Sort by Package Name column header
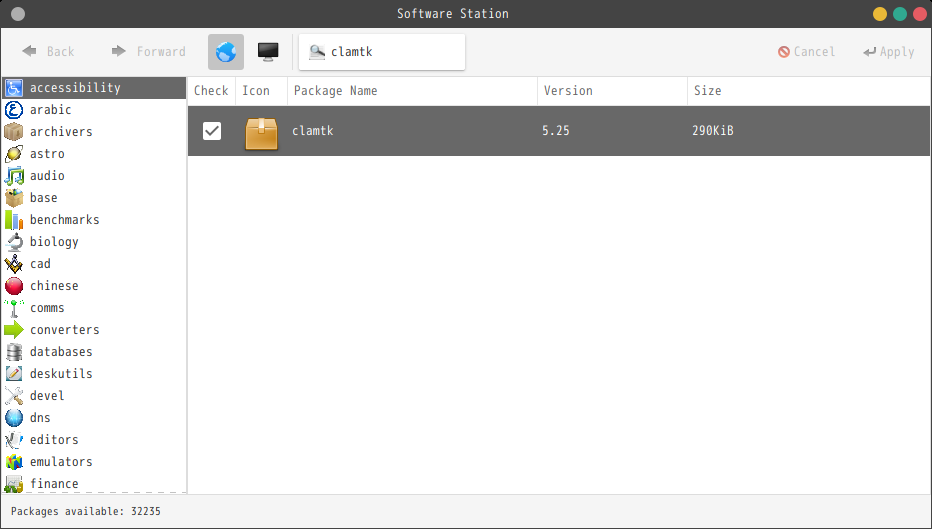 click(x=413, y=90)
